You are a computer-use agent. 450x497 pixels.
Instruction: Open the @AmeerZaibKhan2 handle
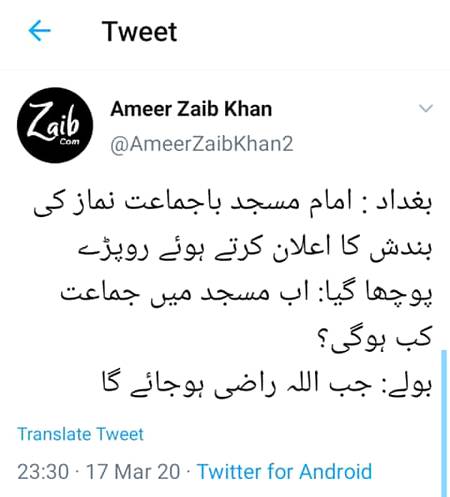point(202,144)
